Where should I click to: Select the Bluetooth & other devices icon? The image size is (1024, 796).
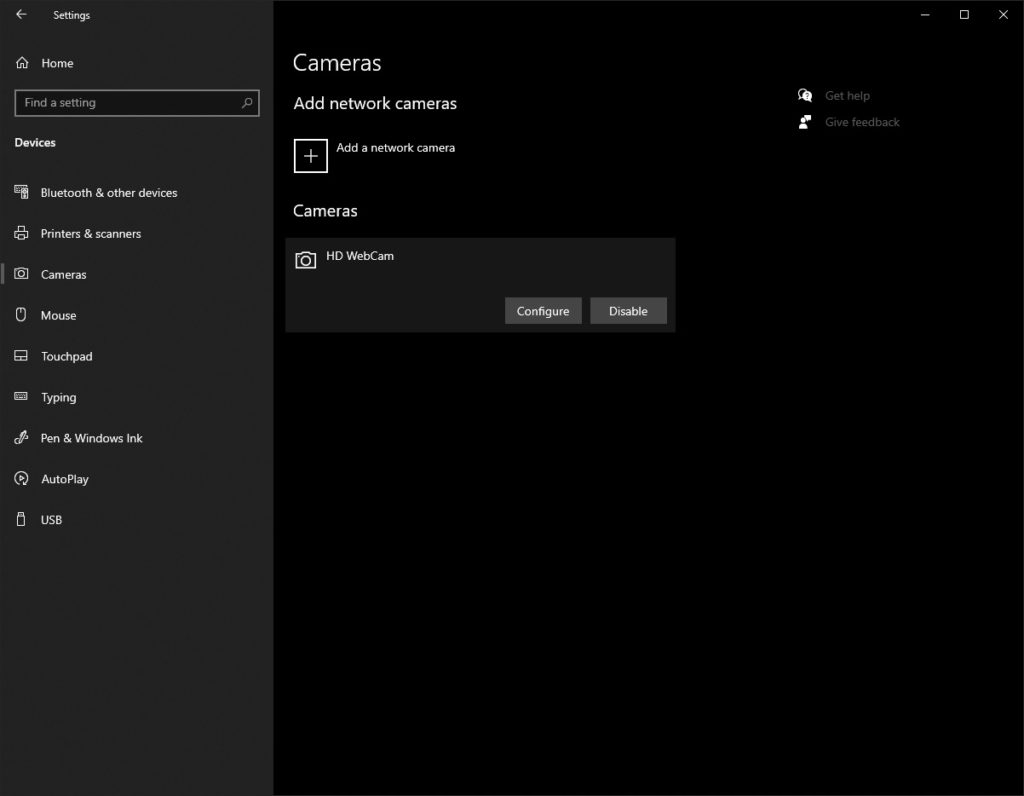pyautogui.click(x=20, y=192)
